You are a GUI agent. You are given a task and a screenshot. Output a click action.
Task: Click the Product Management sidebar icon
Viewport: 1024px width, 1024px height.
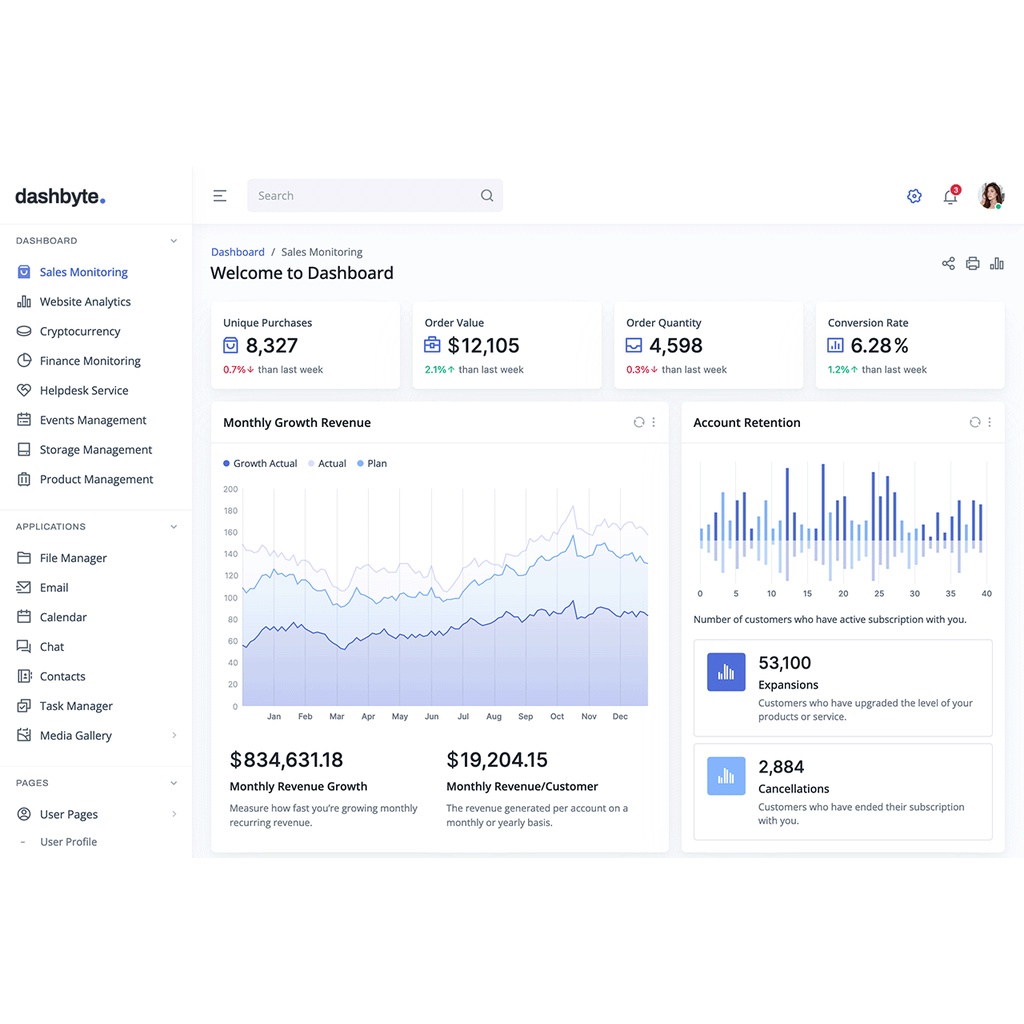pyautogui.click(x=24, y=479)
